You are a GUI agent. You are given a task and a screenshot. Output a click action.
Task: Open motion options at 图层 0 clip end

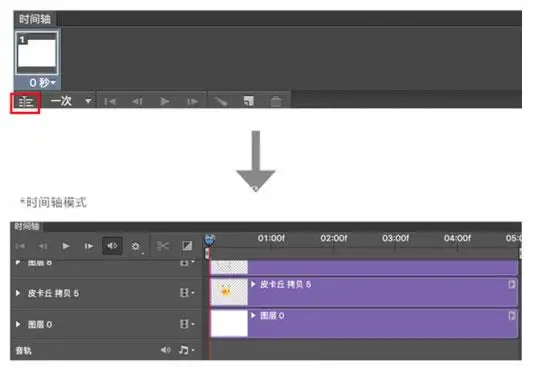coord(512,315)
